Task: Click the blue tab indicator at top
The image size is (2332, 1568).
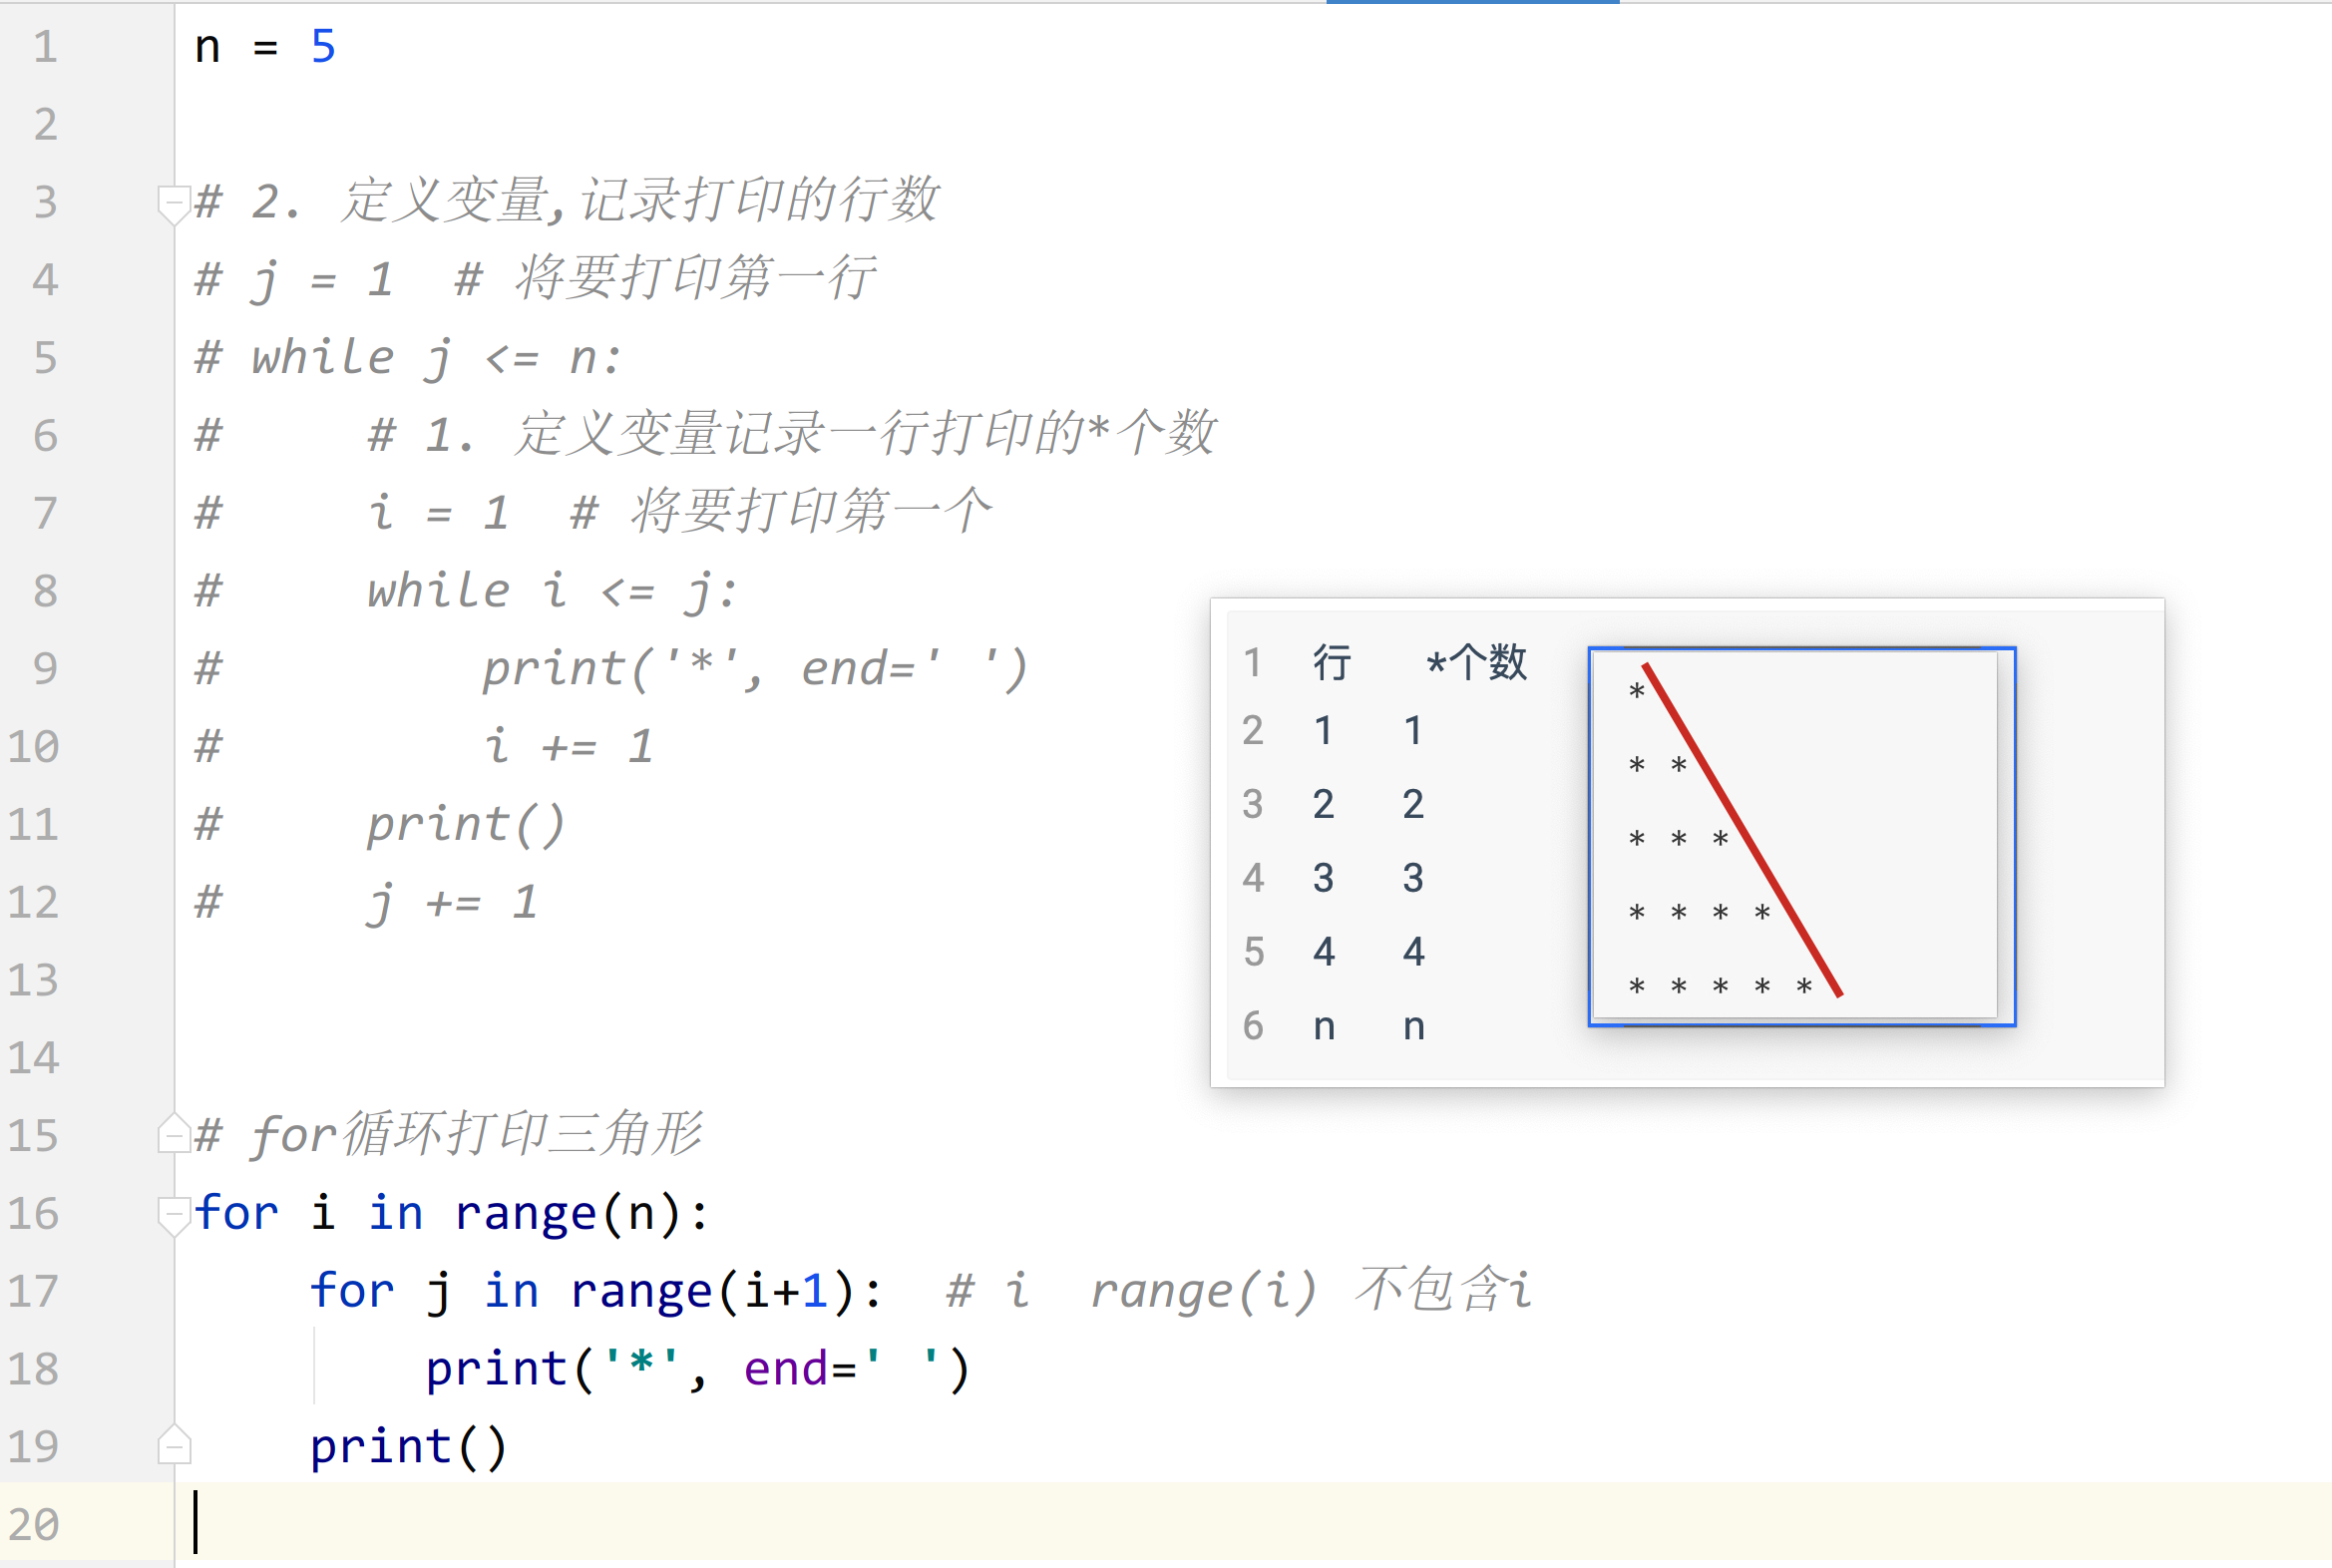Action: (1472, 3)
